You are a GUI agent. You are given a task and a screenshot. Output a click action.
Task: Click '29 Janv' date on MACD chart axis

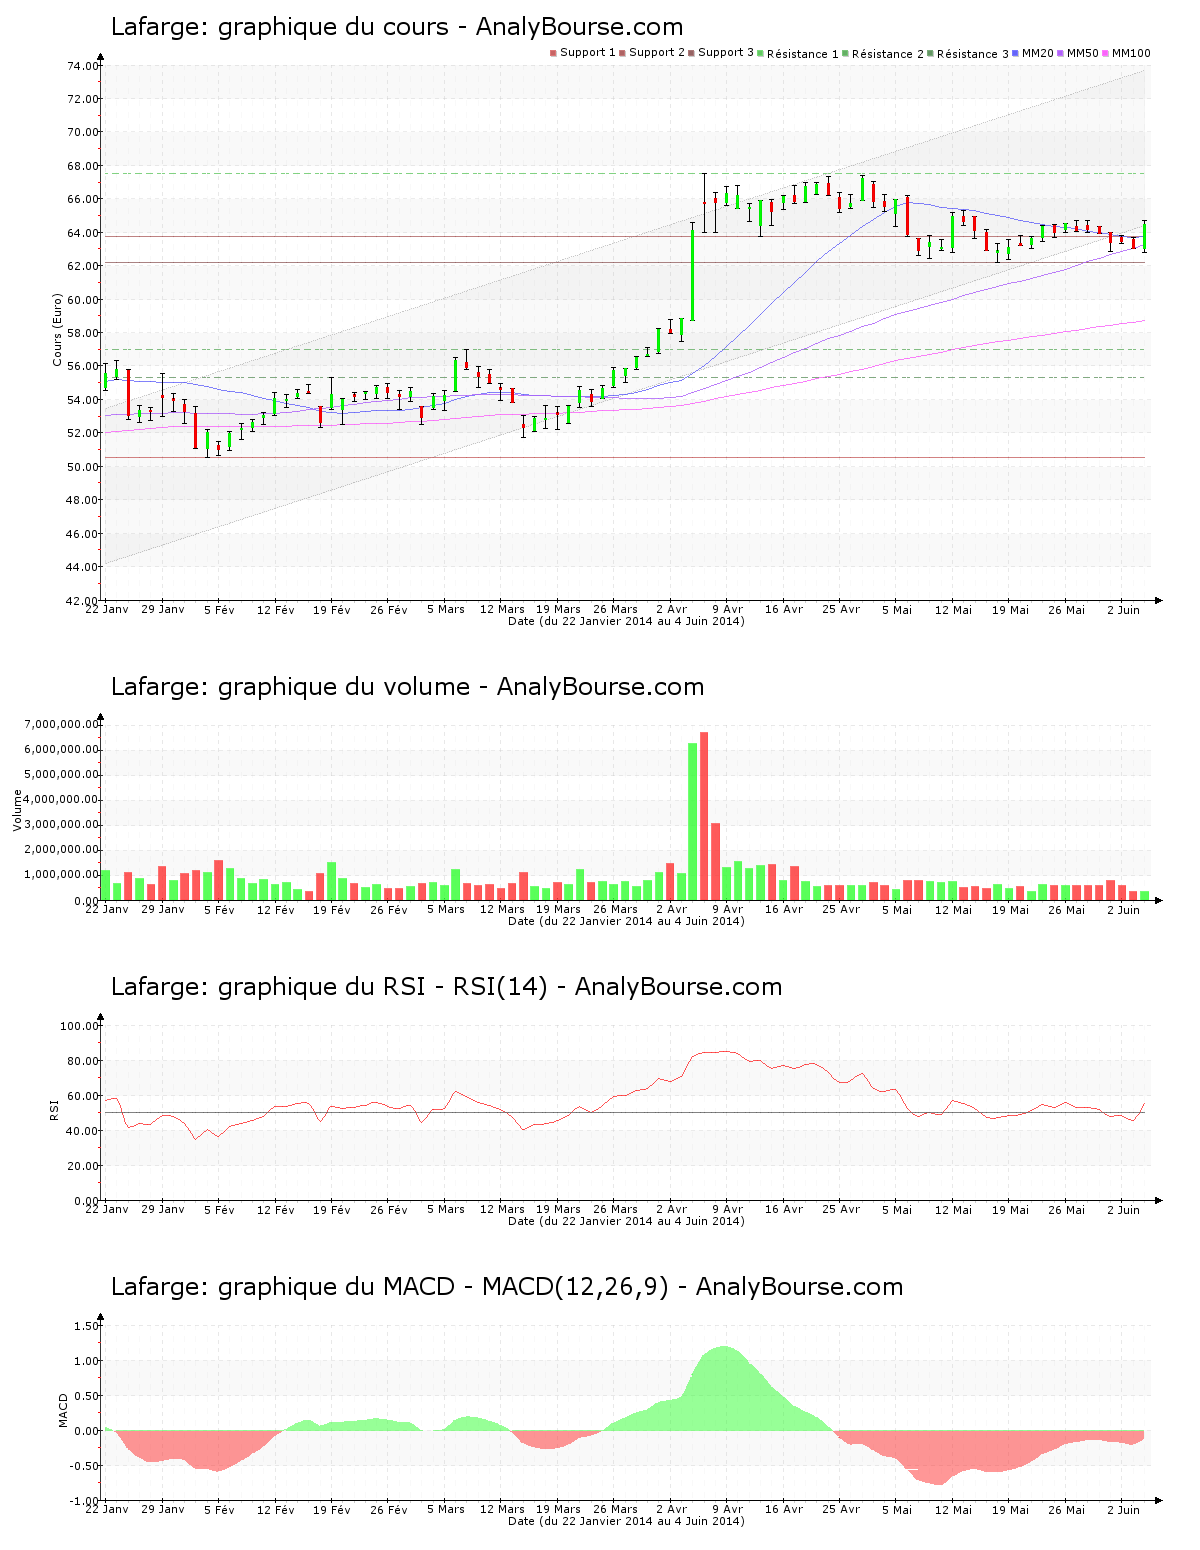point(163,1509)
